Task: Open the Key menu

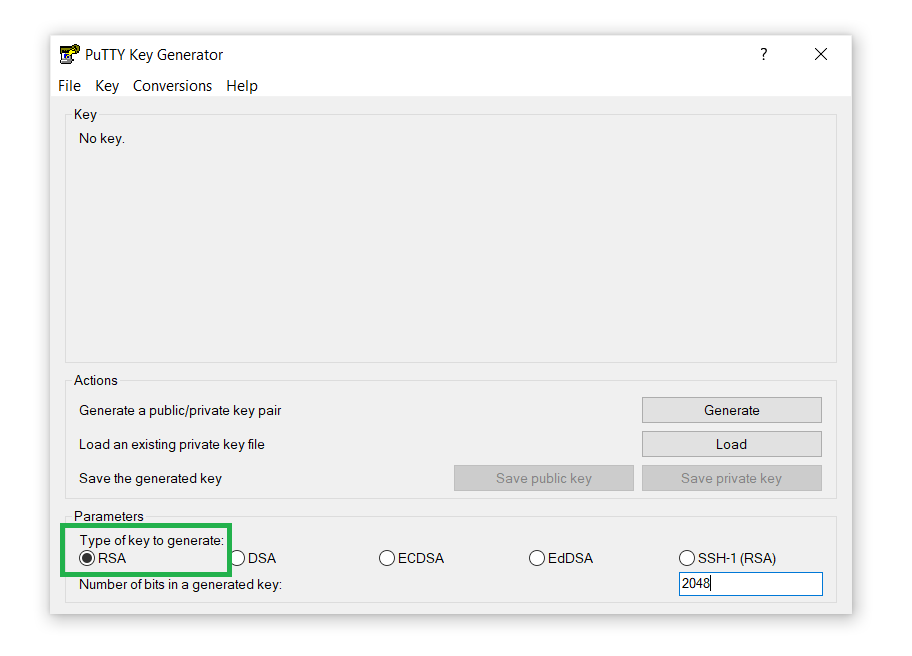Action: point(107,86)
